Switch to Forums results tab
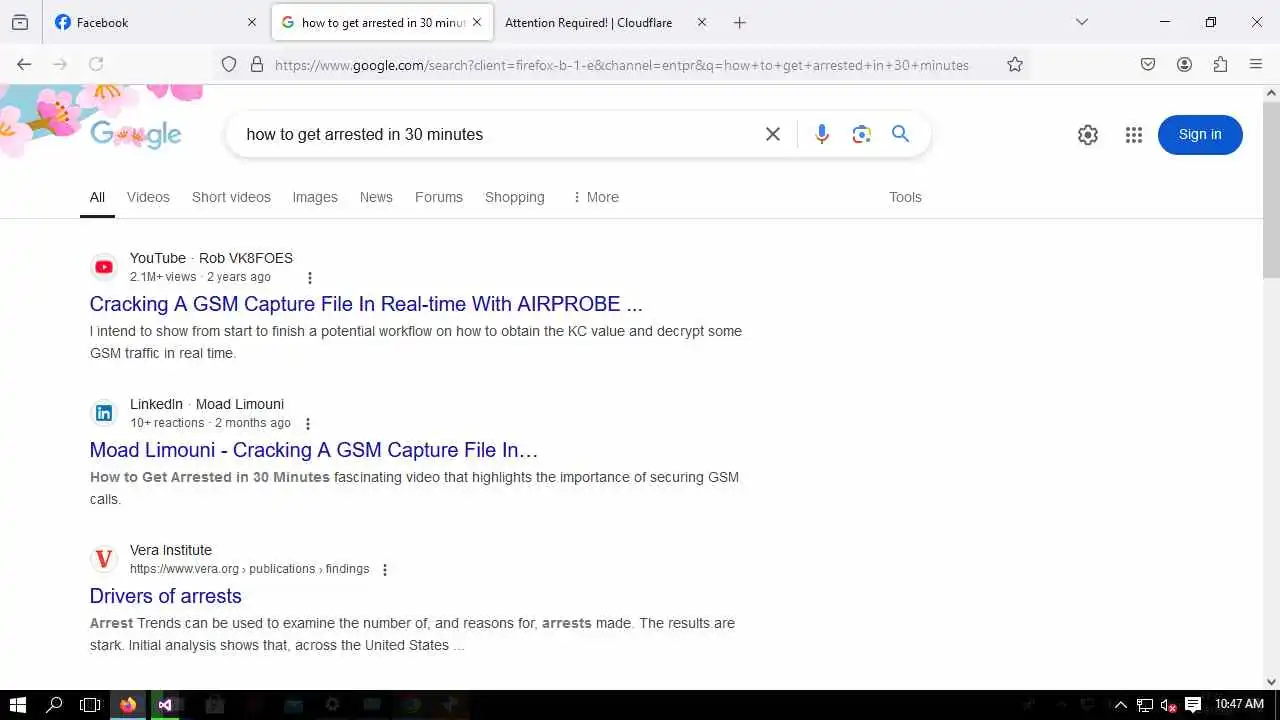This screenshot has height=720, width=1280. pyautogui.click(x=439, y=197)
